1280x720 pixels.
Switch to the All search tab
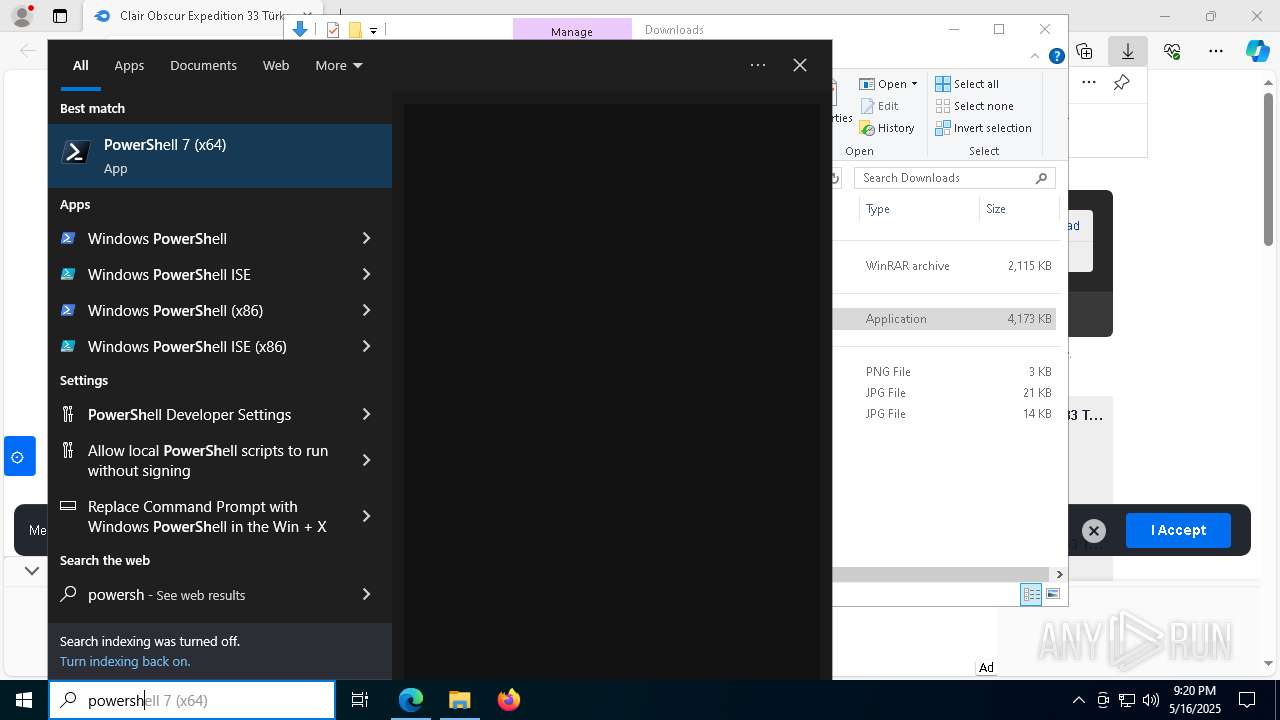[x=81, y=65]
